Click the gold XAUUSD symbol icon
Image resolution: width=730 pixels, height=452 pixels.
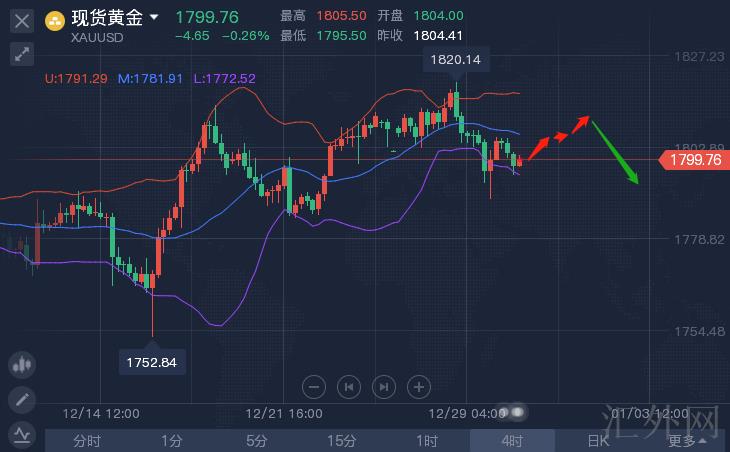click(55, 18)
